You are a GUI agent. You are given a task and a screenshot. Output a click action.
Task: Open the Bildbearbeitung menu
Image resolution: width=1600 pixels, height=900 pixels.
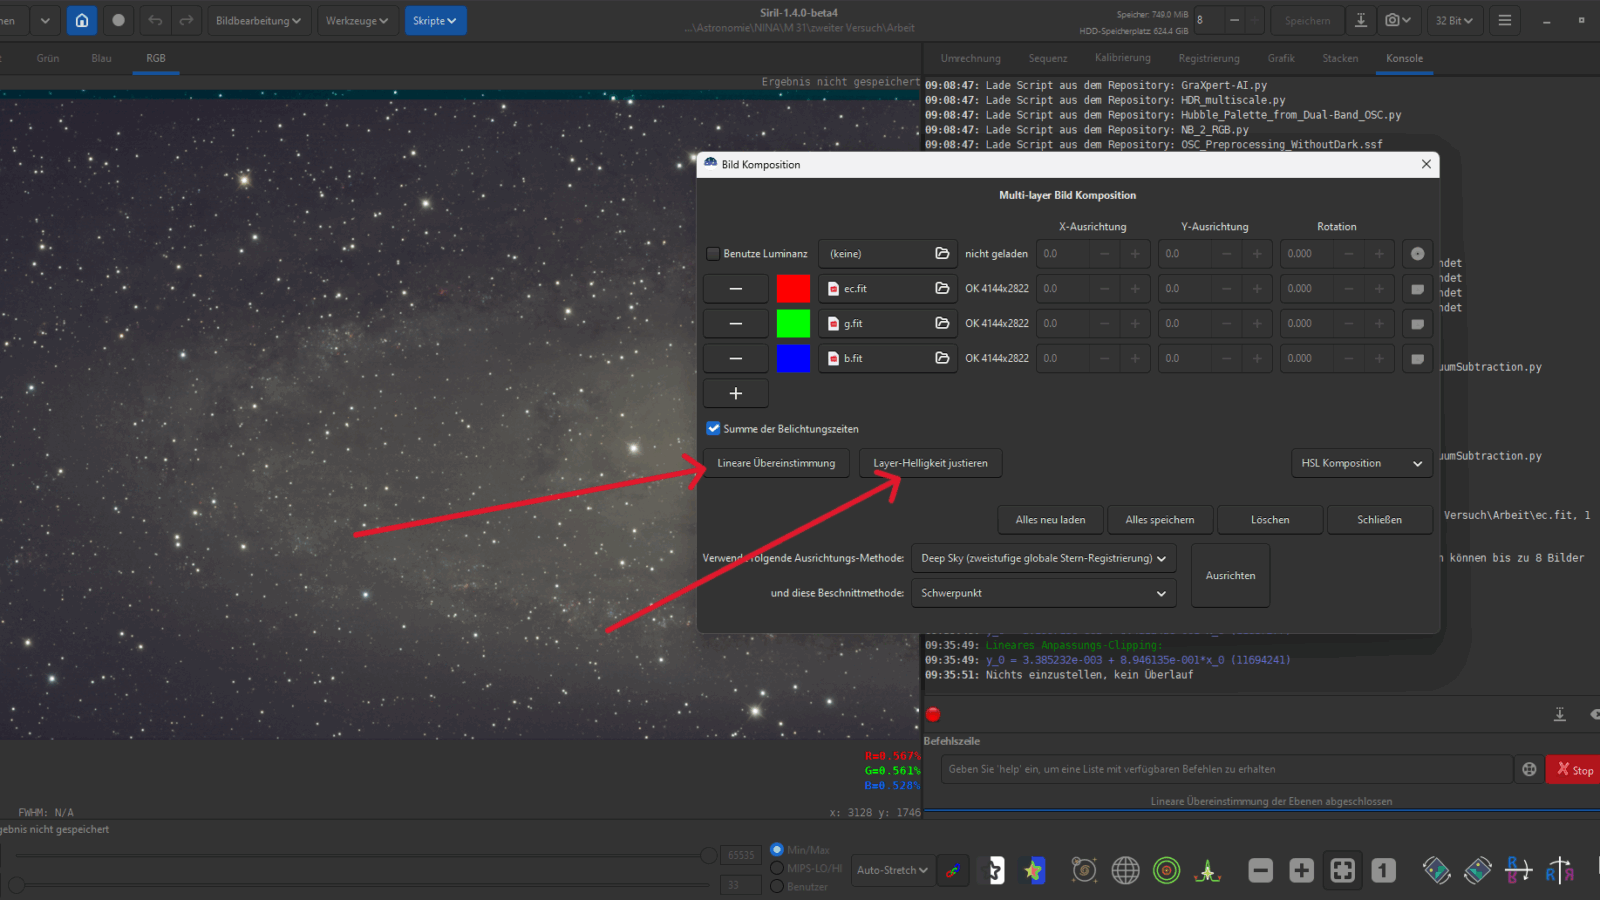[258, 20]
